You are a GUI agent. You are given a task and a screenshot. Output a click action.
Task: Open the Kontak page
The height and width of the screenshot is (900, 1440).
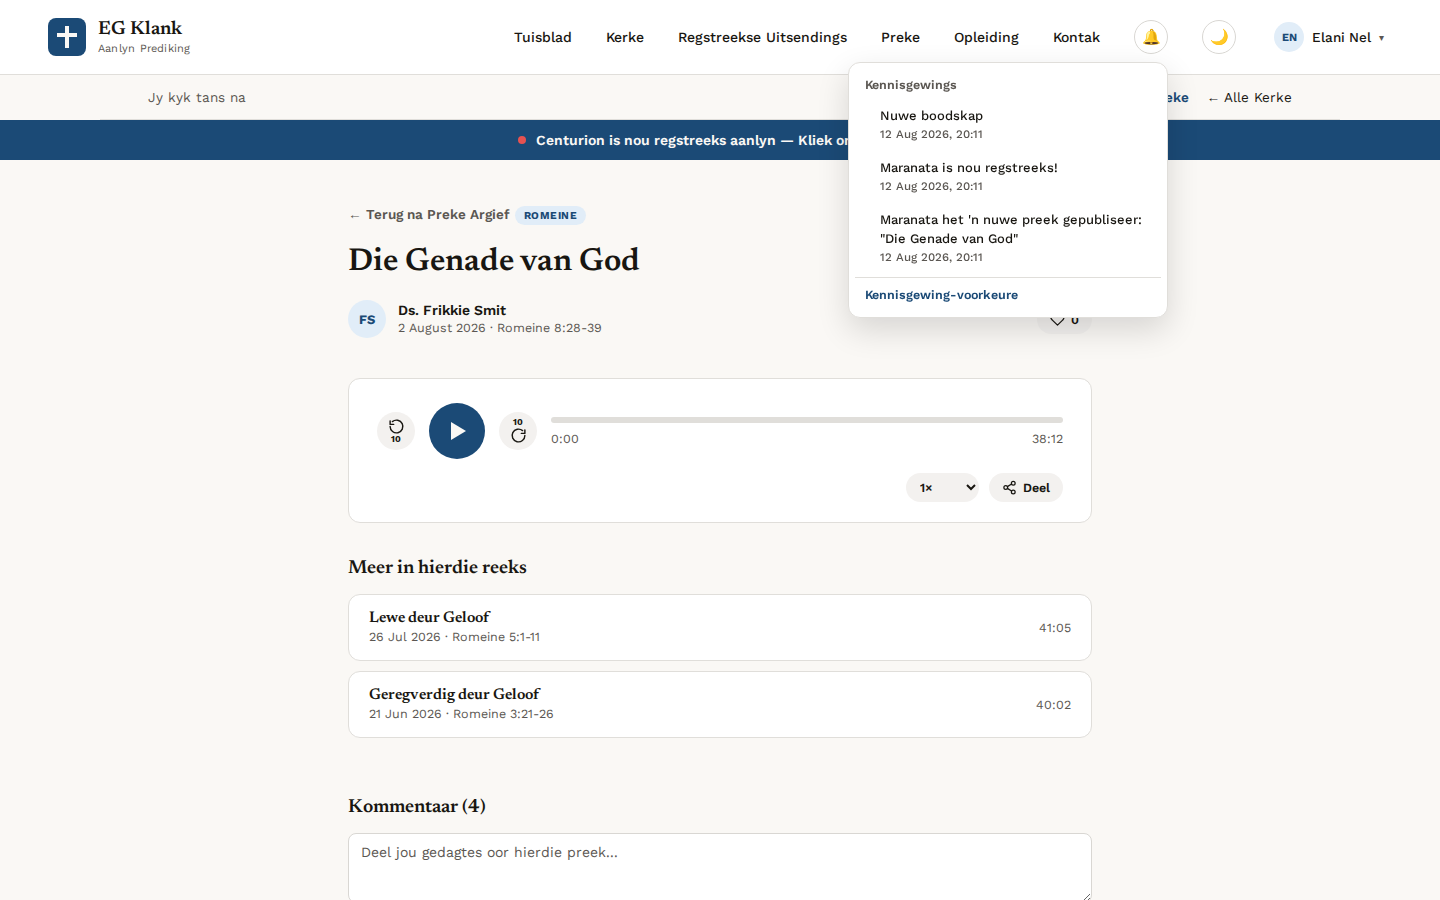tap(1076, 37)
